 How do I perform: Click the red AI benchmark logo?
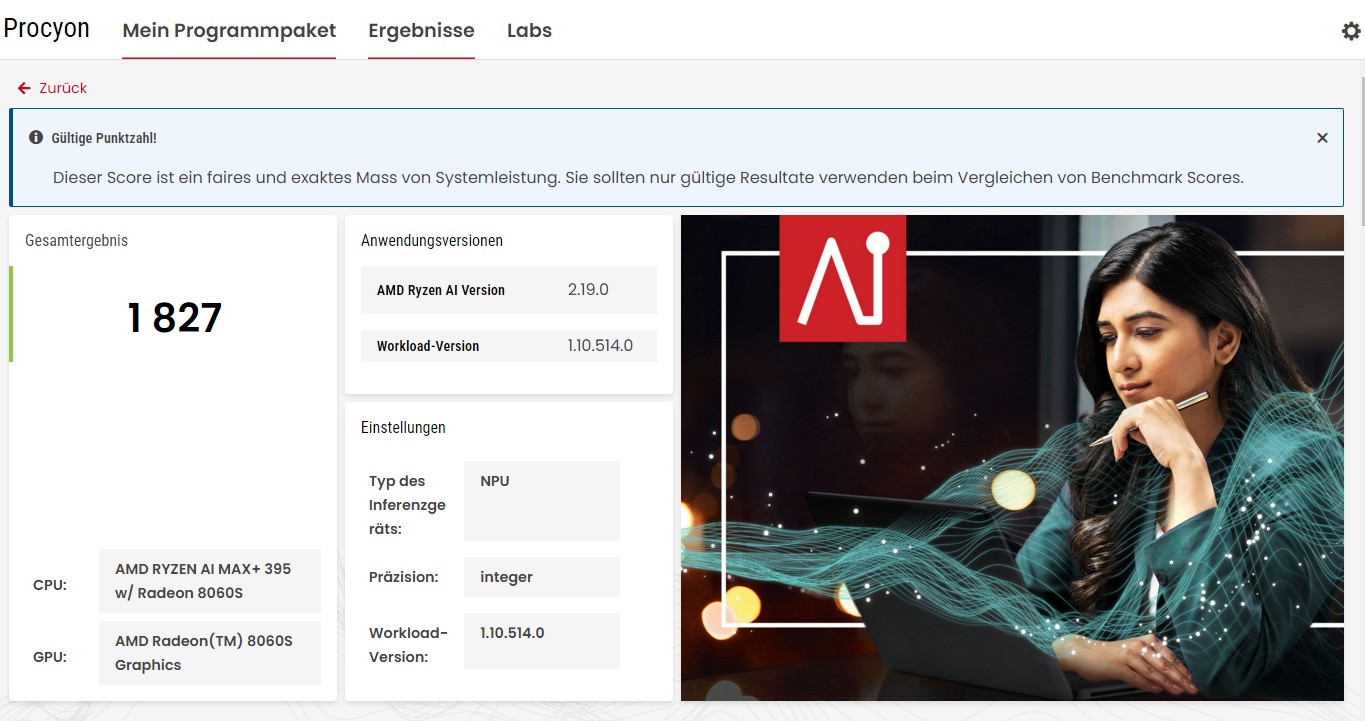(x=842, y=278)
